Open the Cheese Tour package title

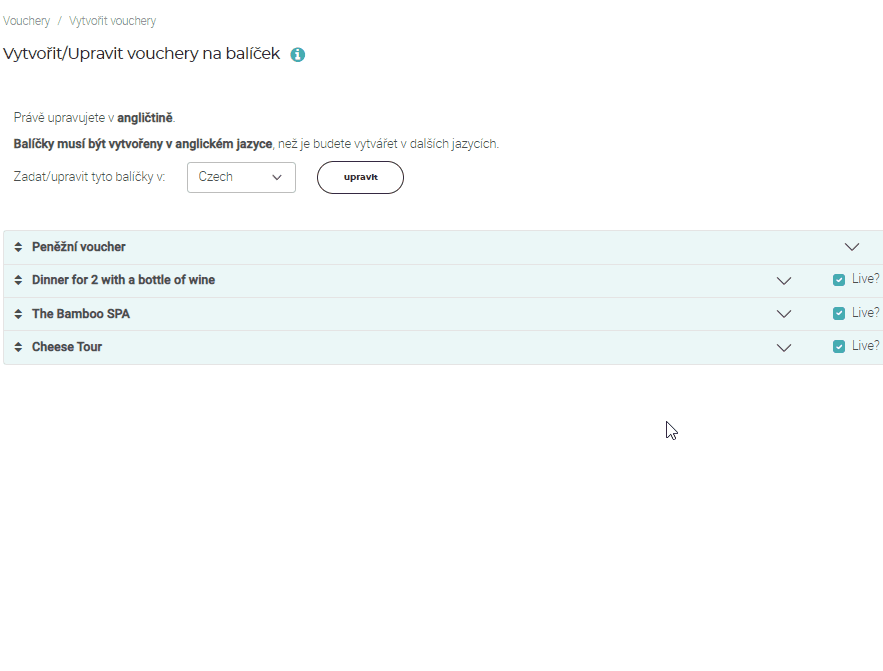67,347
